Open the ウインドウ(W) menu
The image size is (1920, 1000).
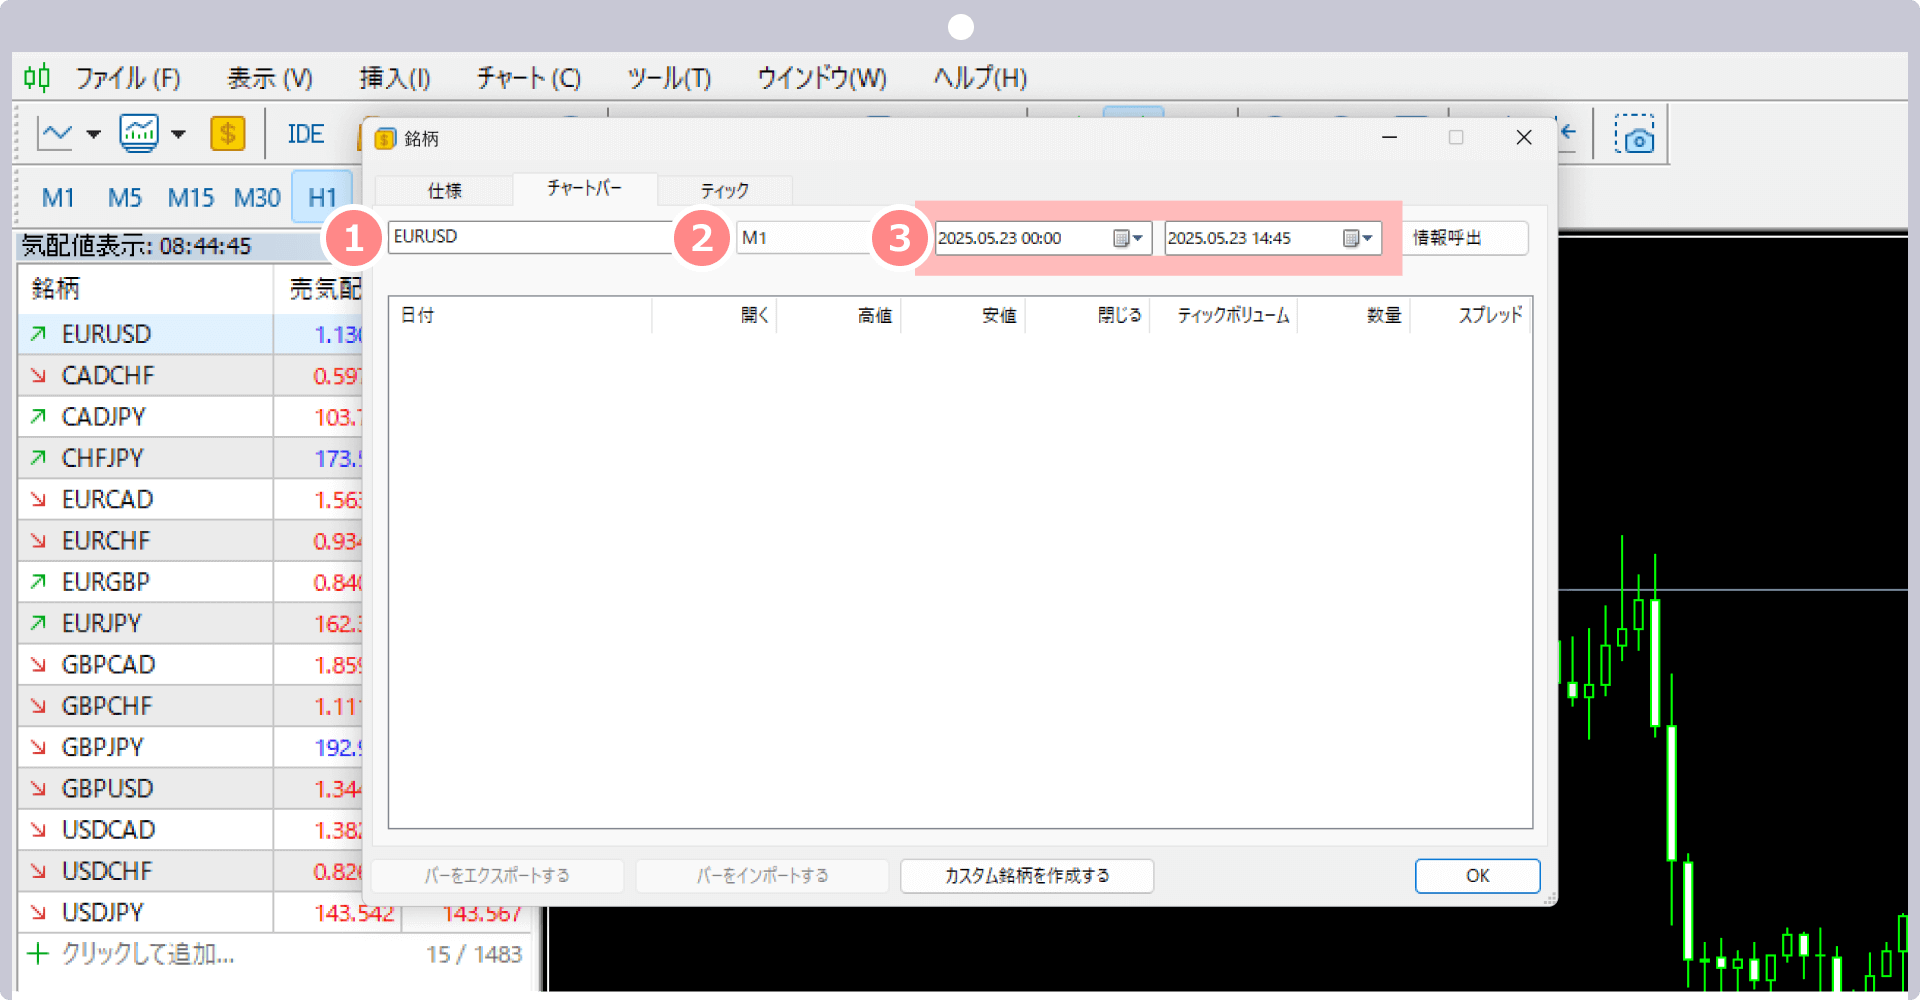[822, 78]
